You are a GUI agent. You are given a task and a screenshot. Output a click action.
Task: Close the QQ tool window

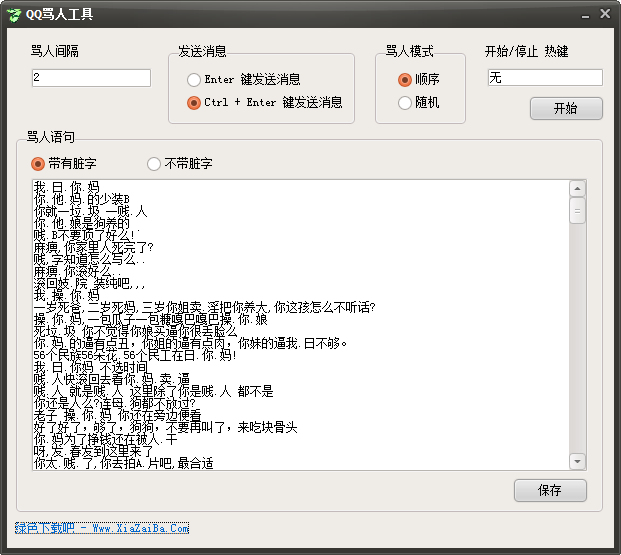click(x=605, y=14)
